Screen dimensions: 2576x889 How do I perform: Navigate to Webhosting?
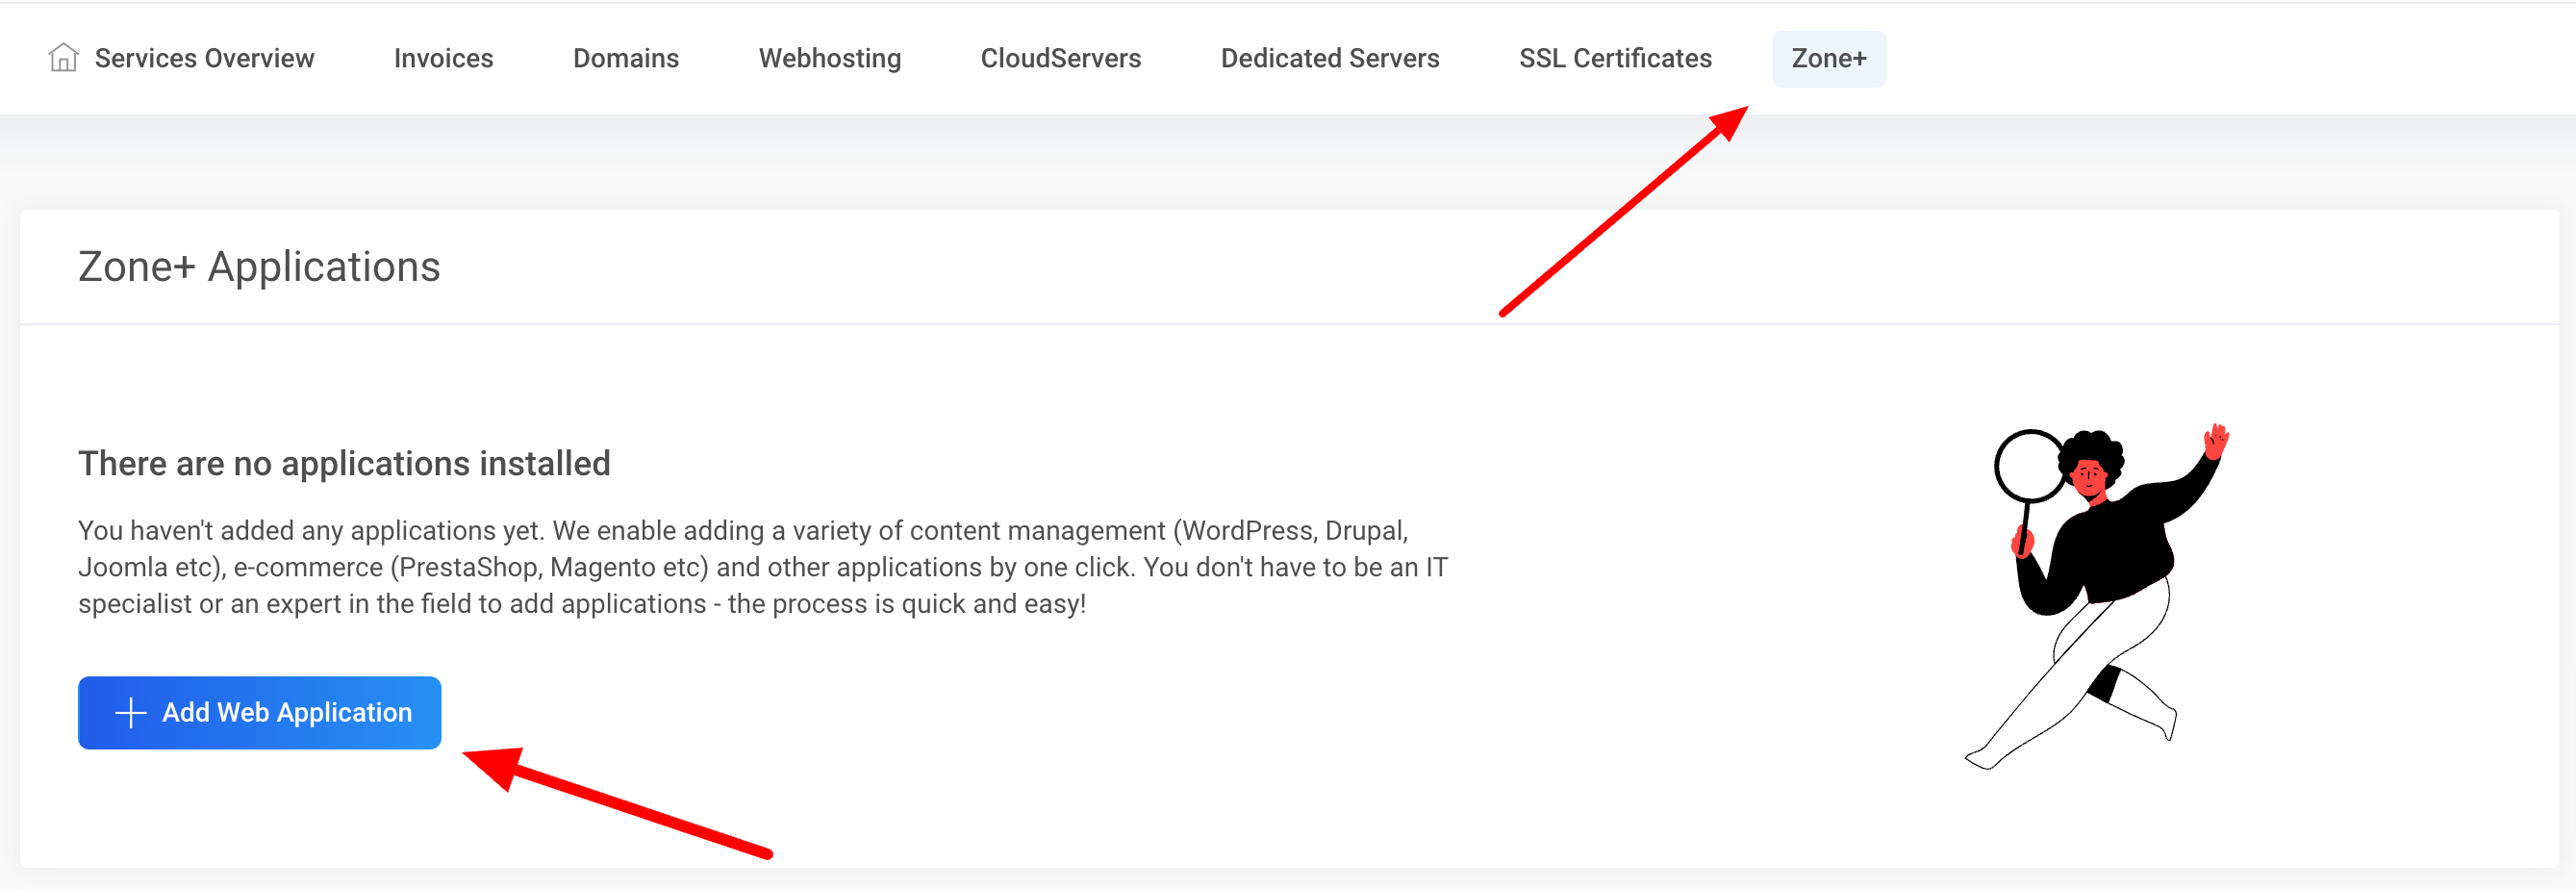(x=829, y=58)
